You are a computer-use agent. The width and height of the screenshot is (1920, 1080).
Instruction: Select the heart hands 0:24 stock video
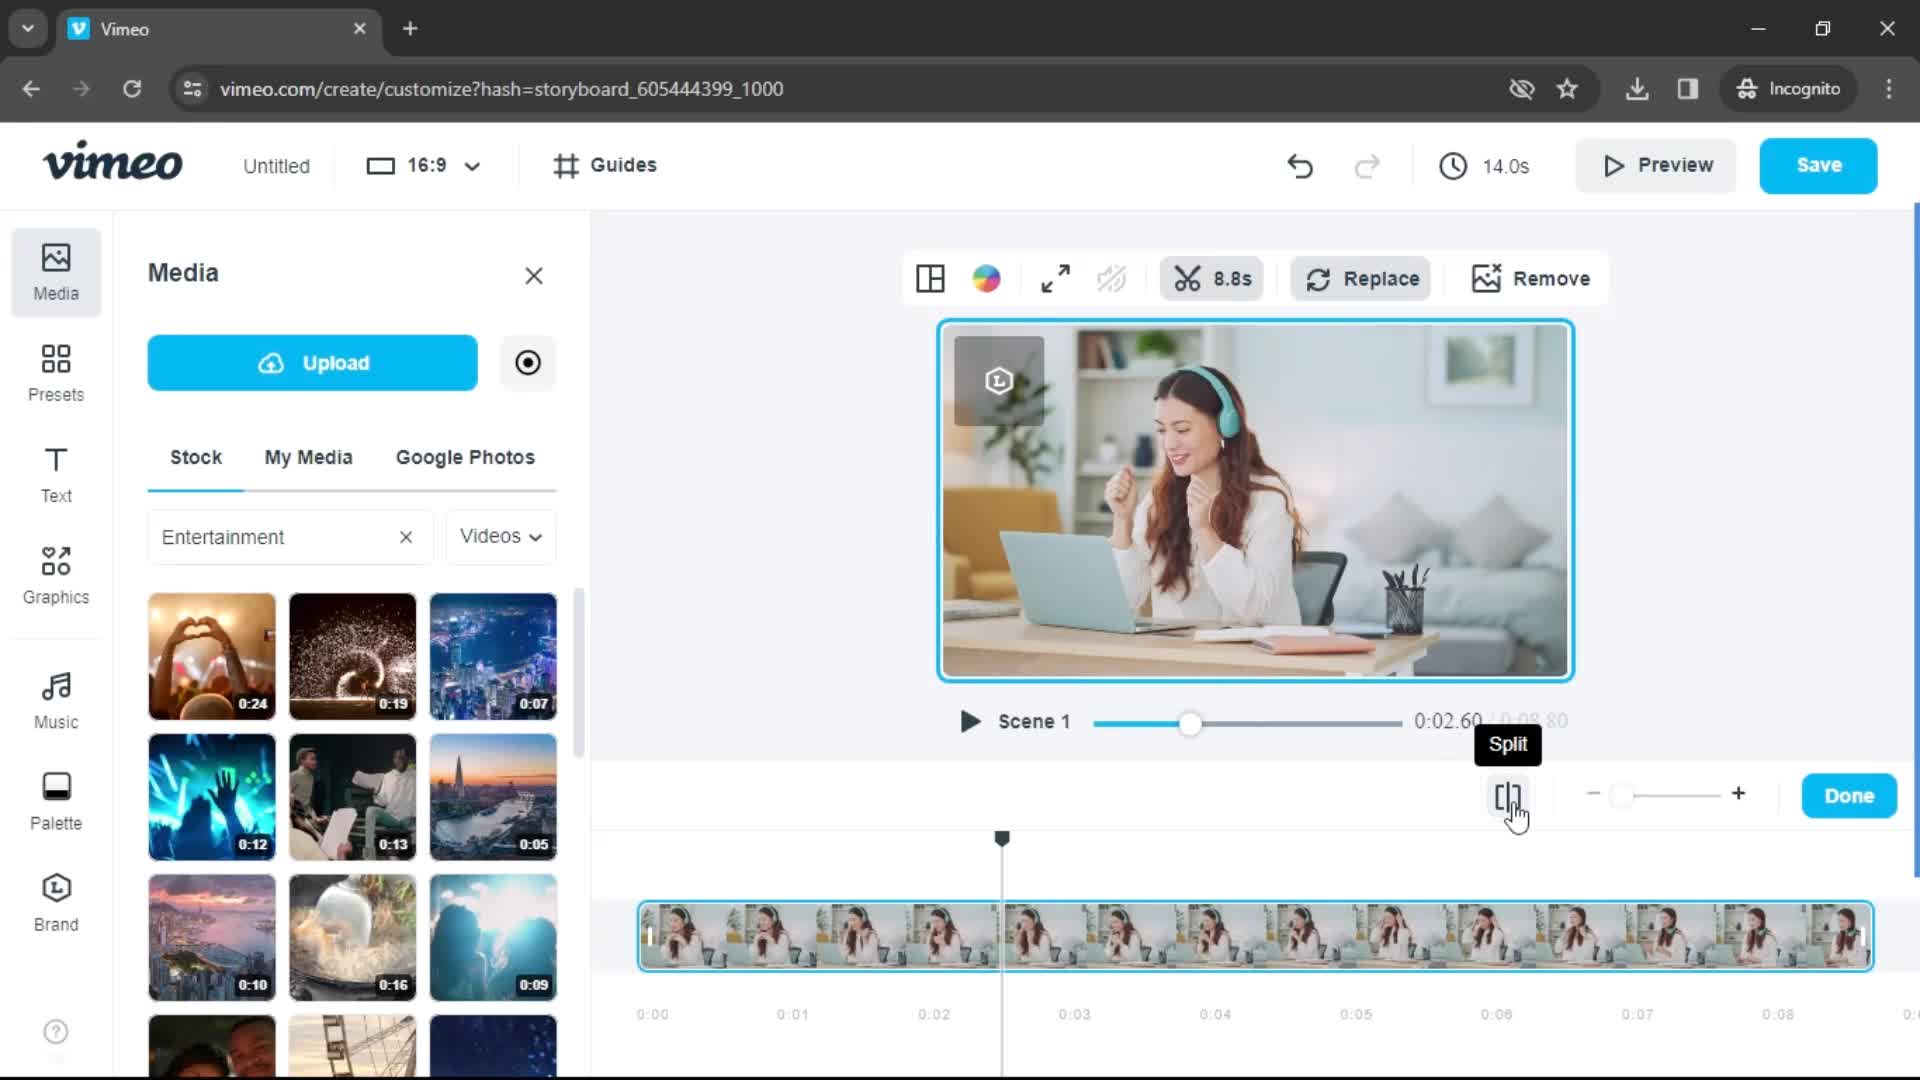pos(212,657)
